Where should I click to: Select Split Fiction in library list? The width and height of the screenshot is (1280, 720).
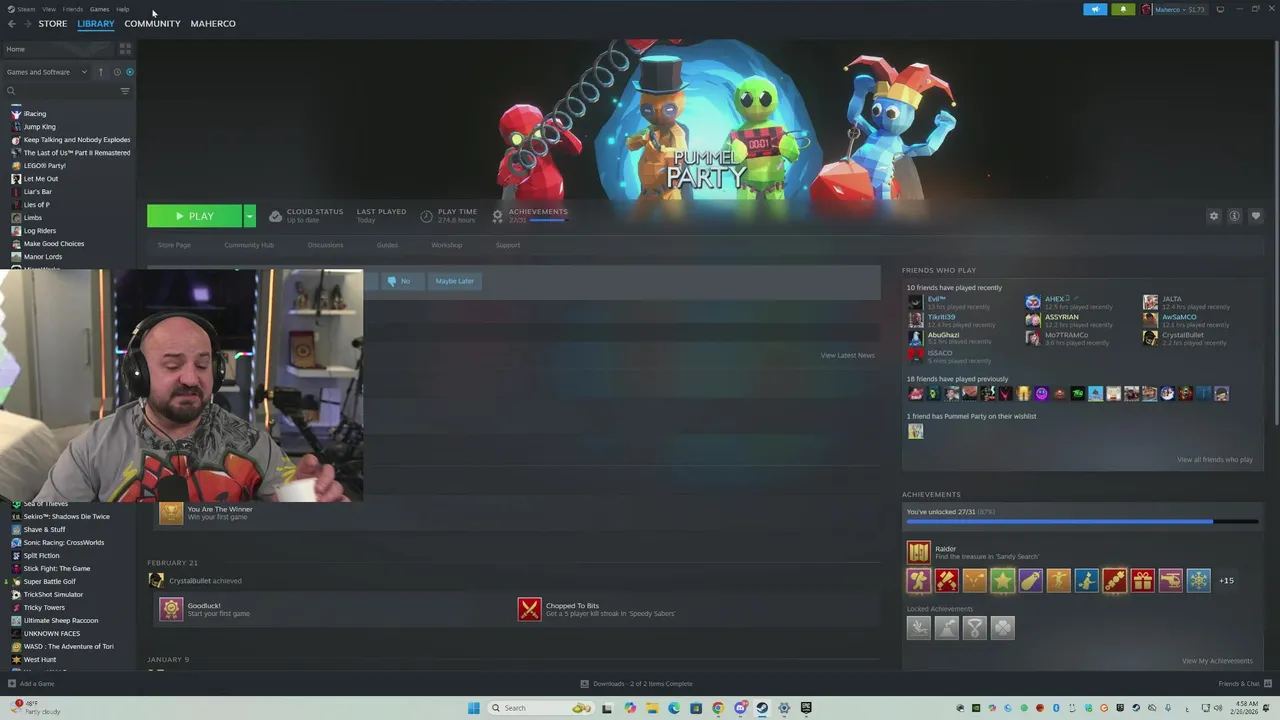(41, 556)
